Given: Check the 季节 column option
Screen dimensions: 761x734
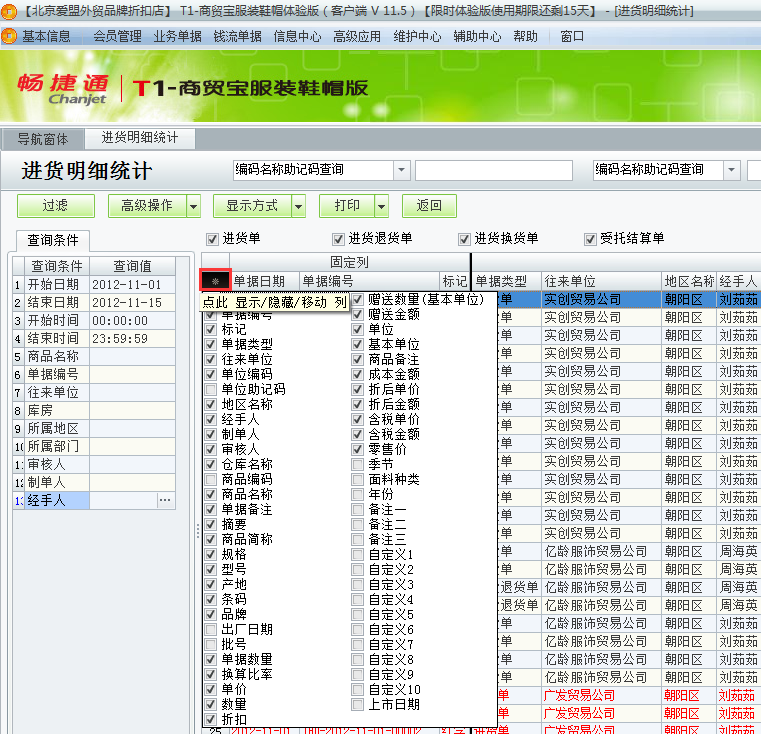Looking at the screenshot, I should tap(358, 465).
